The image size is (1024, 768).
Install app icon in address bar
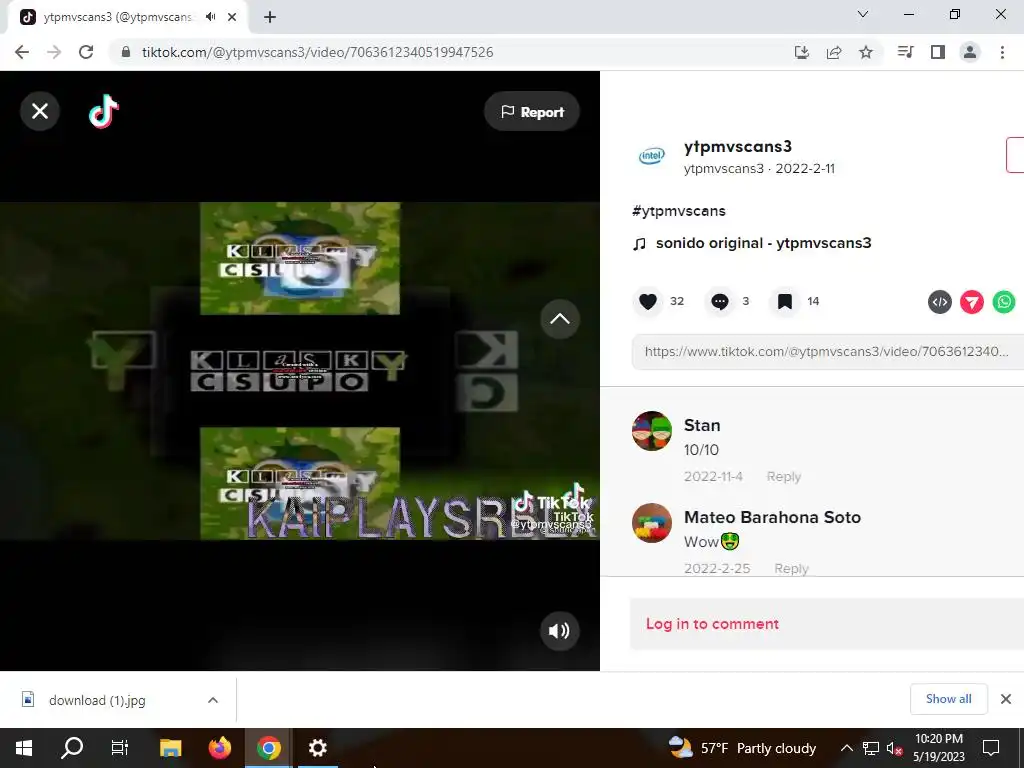point(802,52)
